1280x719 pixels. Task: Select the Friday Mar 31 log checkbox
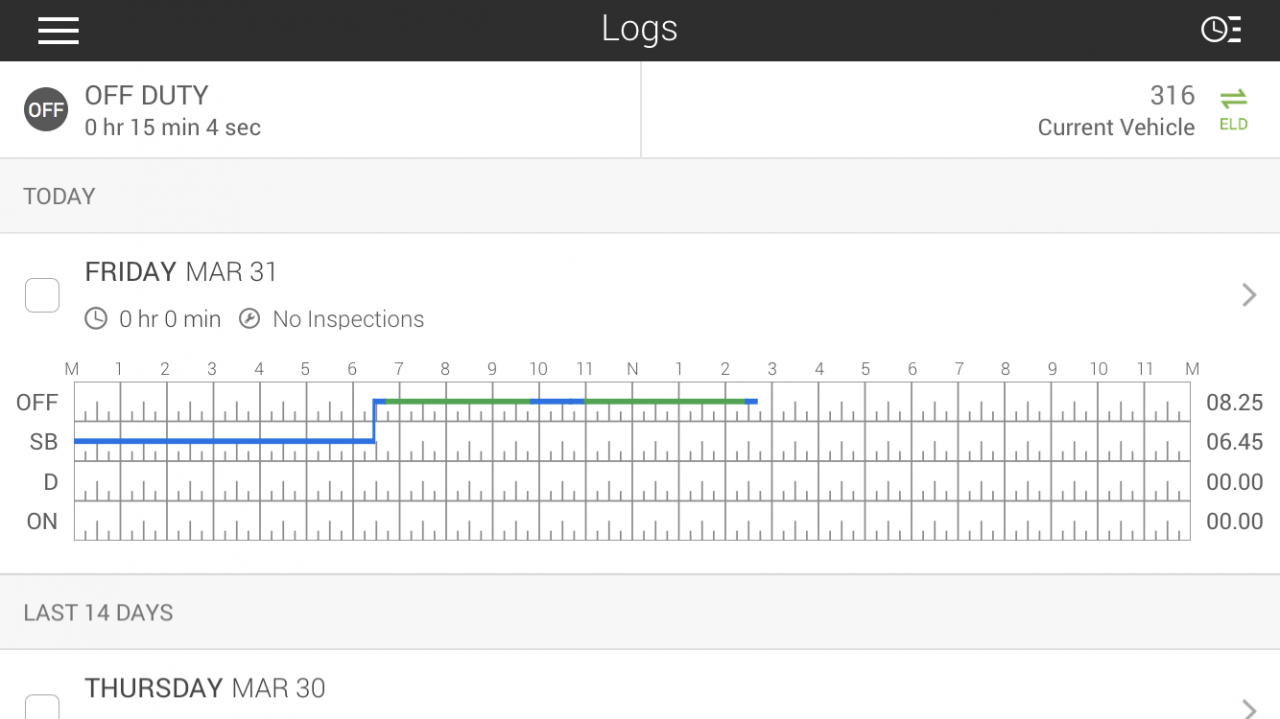(x=42, y=295)
